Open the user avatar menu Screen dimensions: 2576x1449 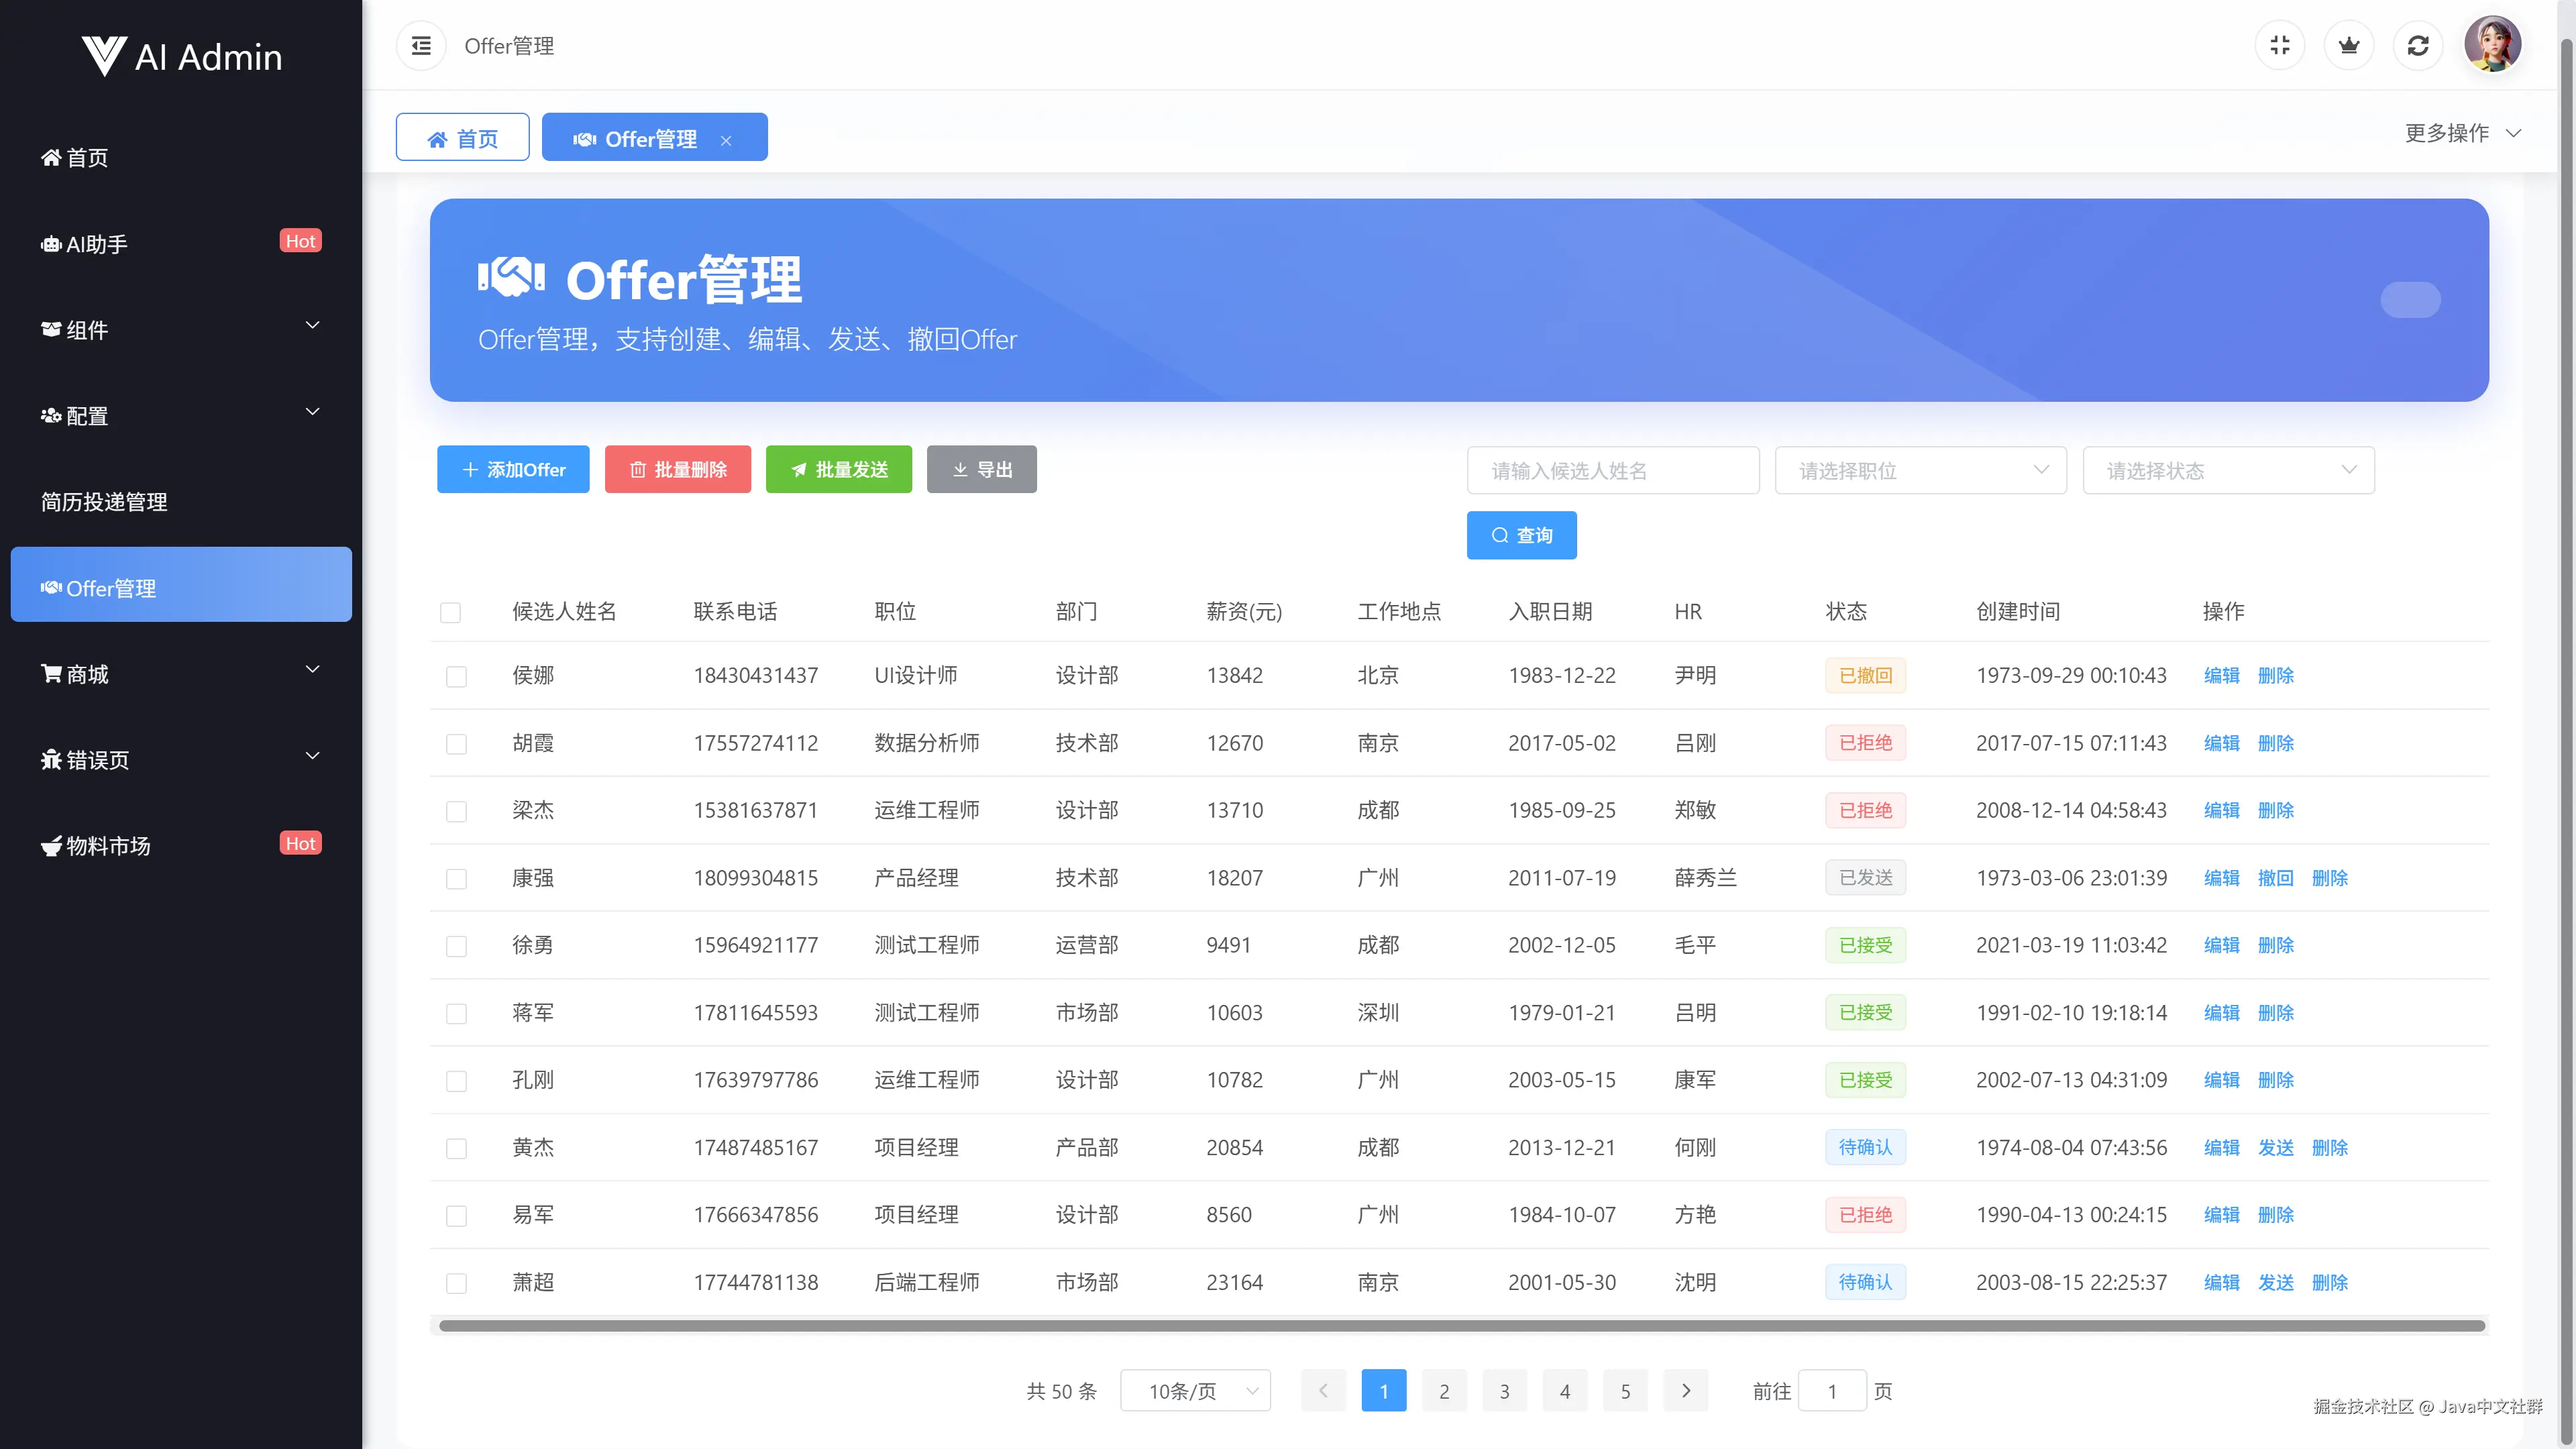2492,45
